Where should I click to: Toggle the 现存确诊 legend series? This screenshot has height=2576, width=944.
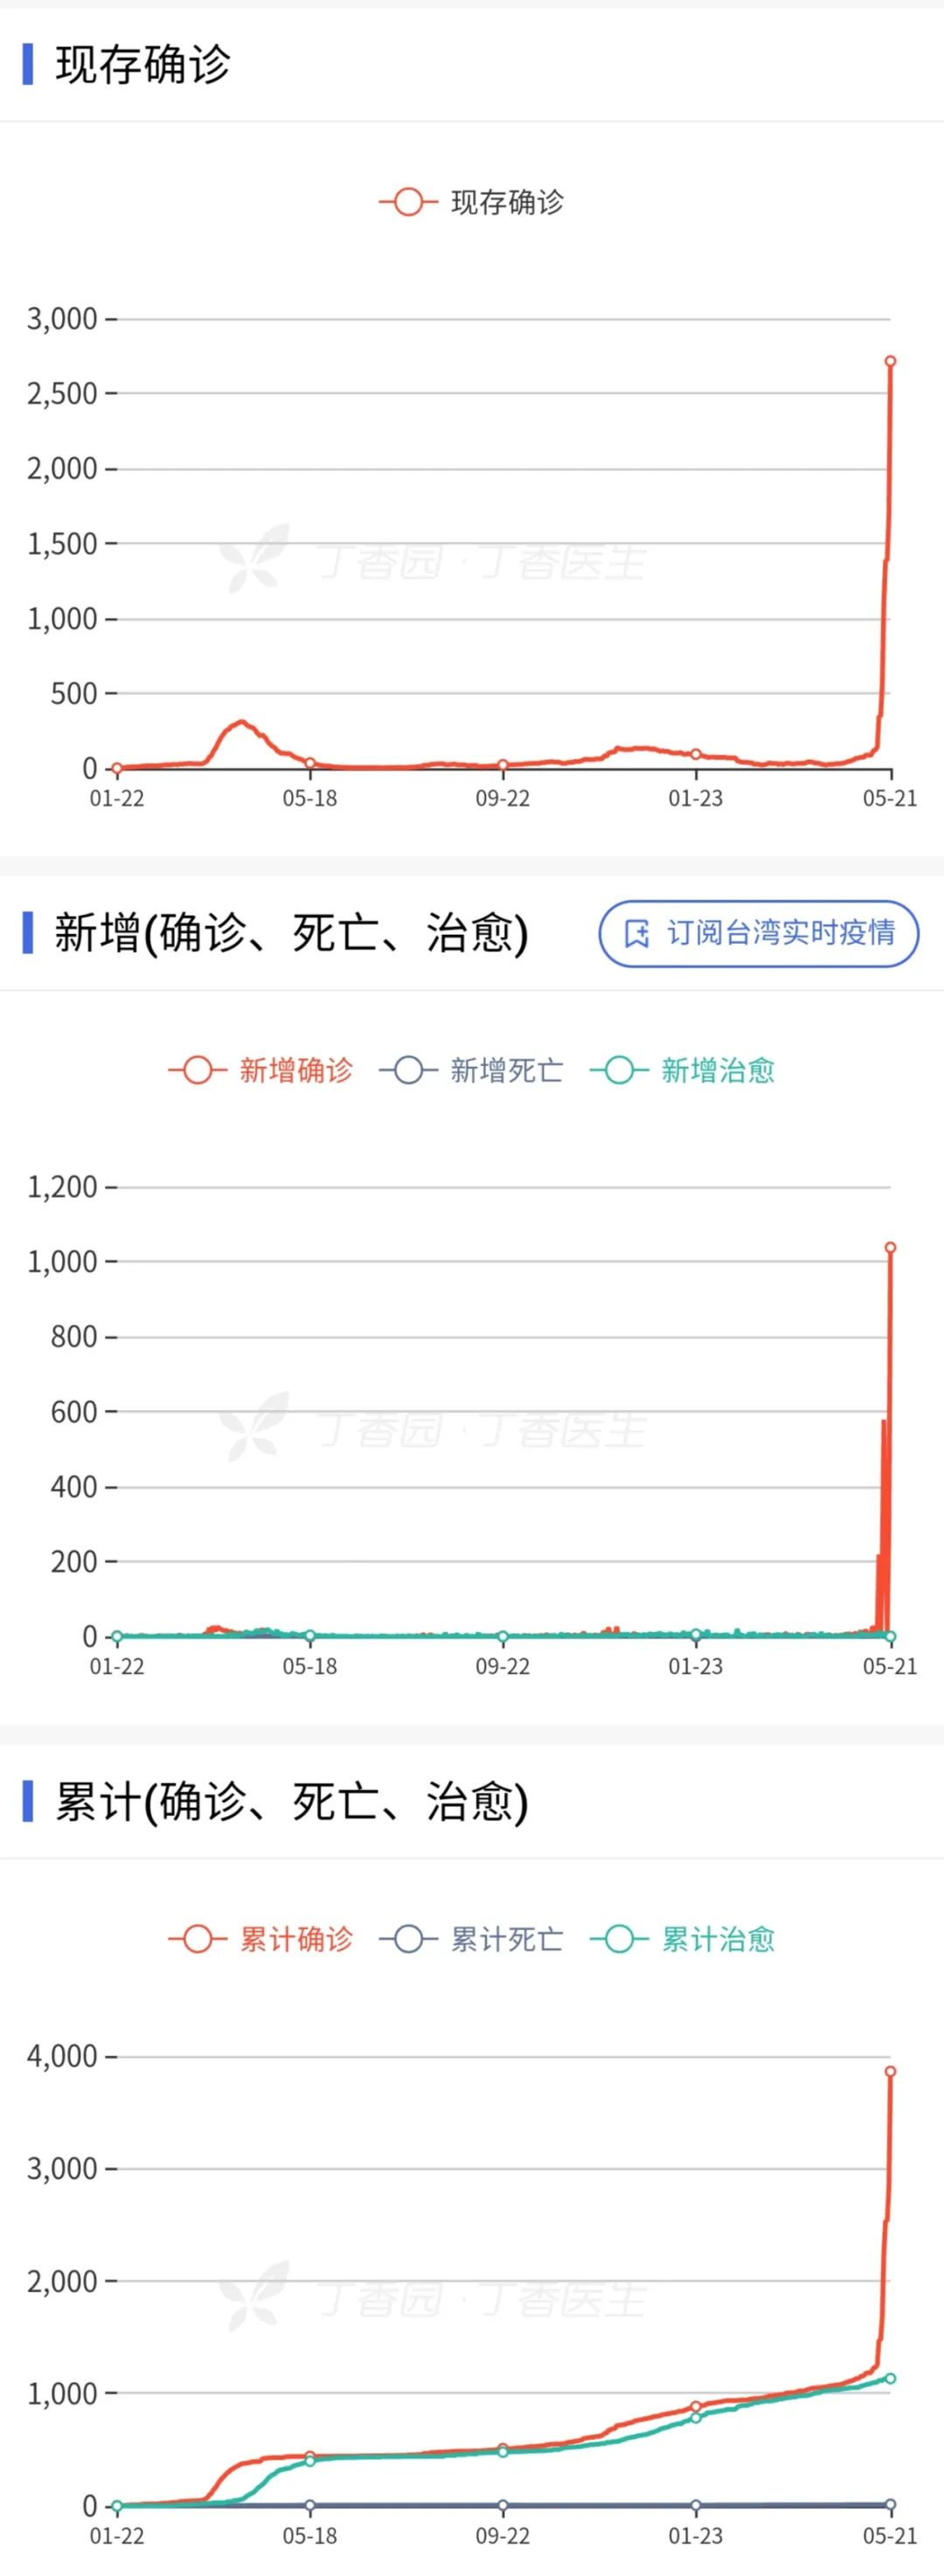point(471,202)
